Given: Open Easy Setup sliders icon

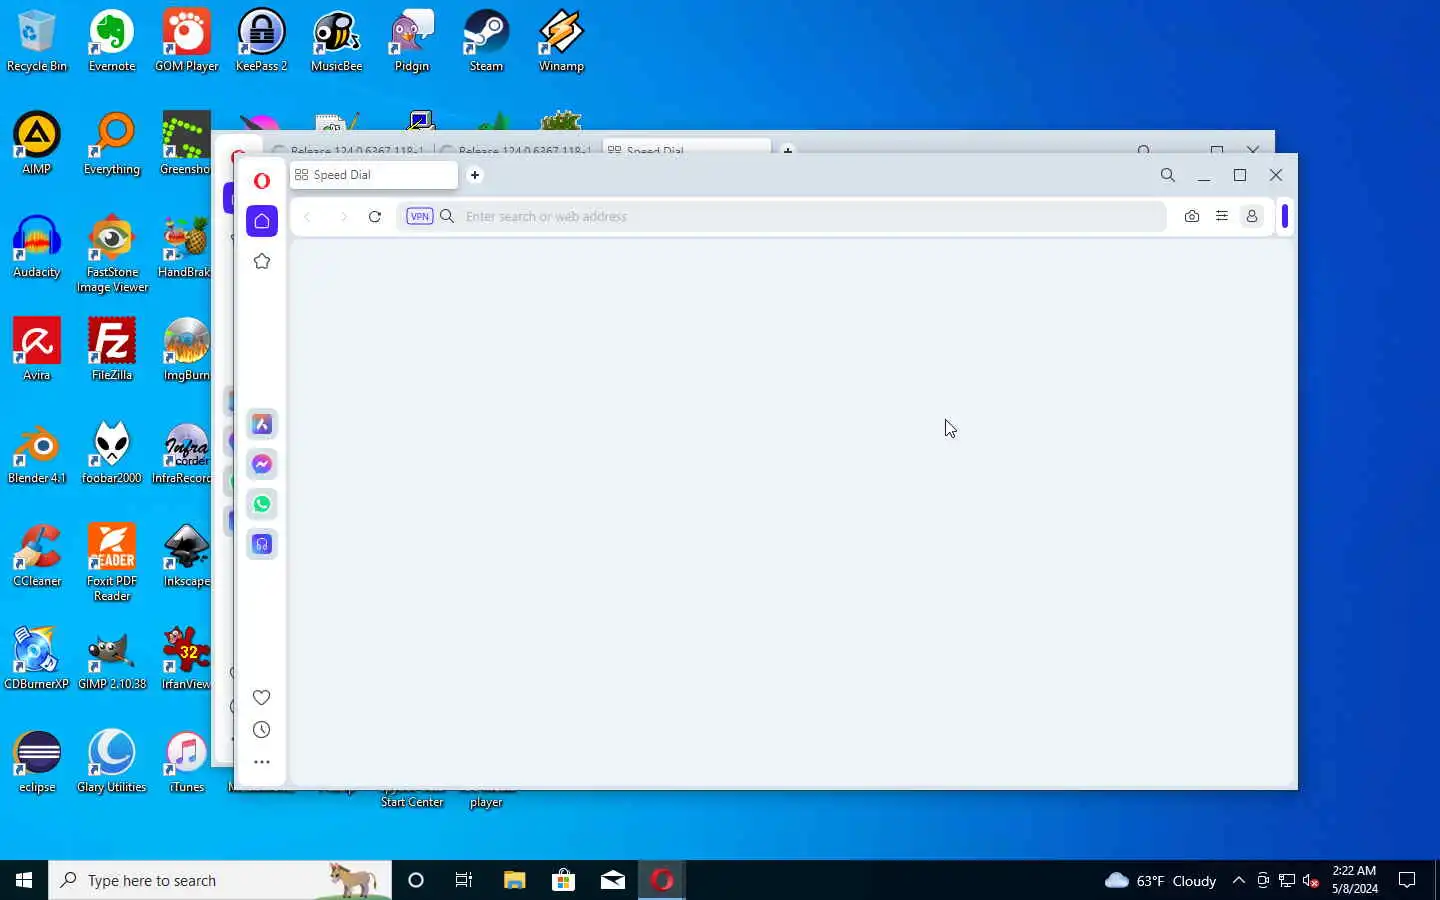Looking at the screenshot, I should click(1222, 216).
